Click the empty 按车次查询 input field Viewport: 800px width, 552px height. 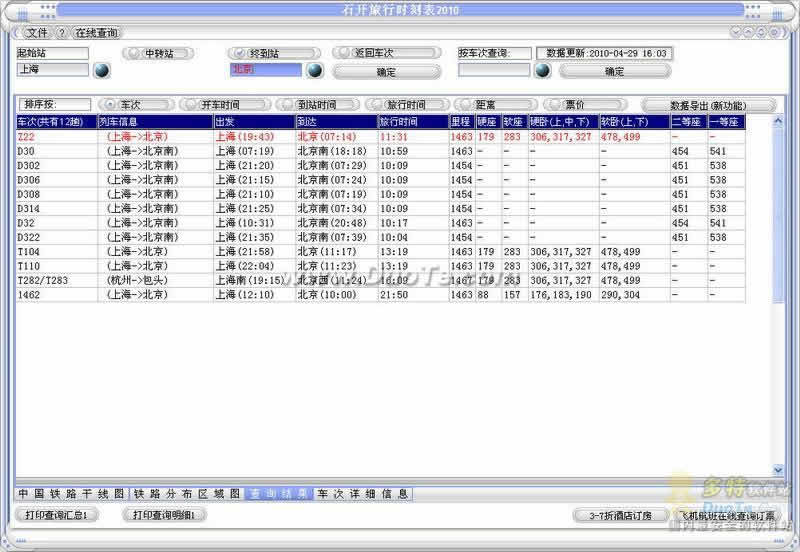[494, 69]
